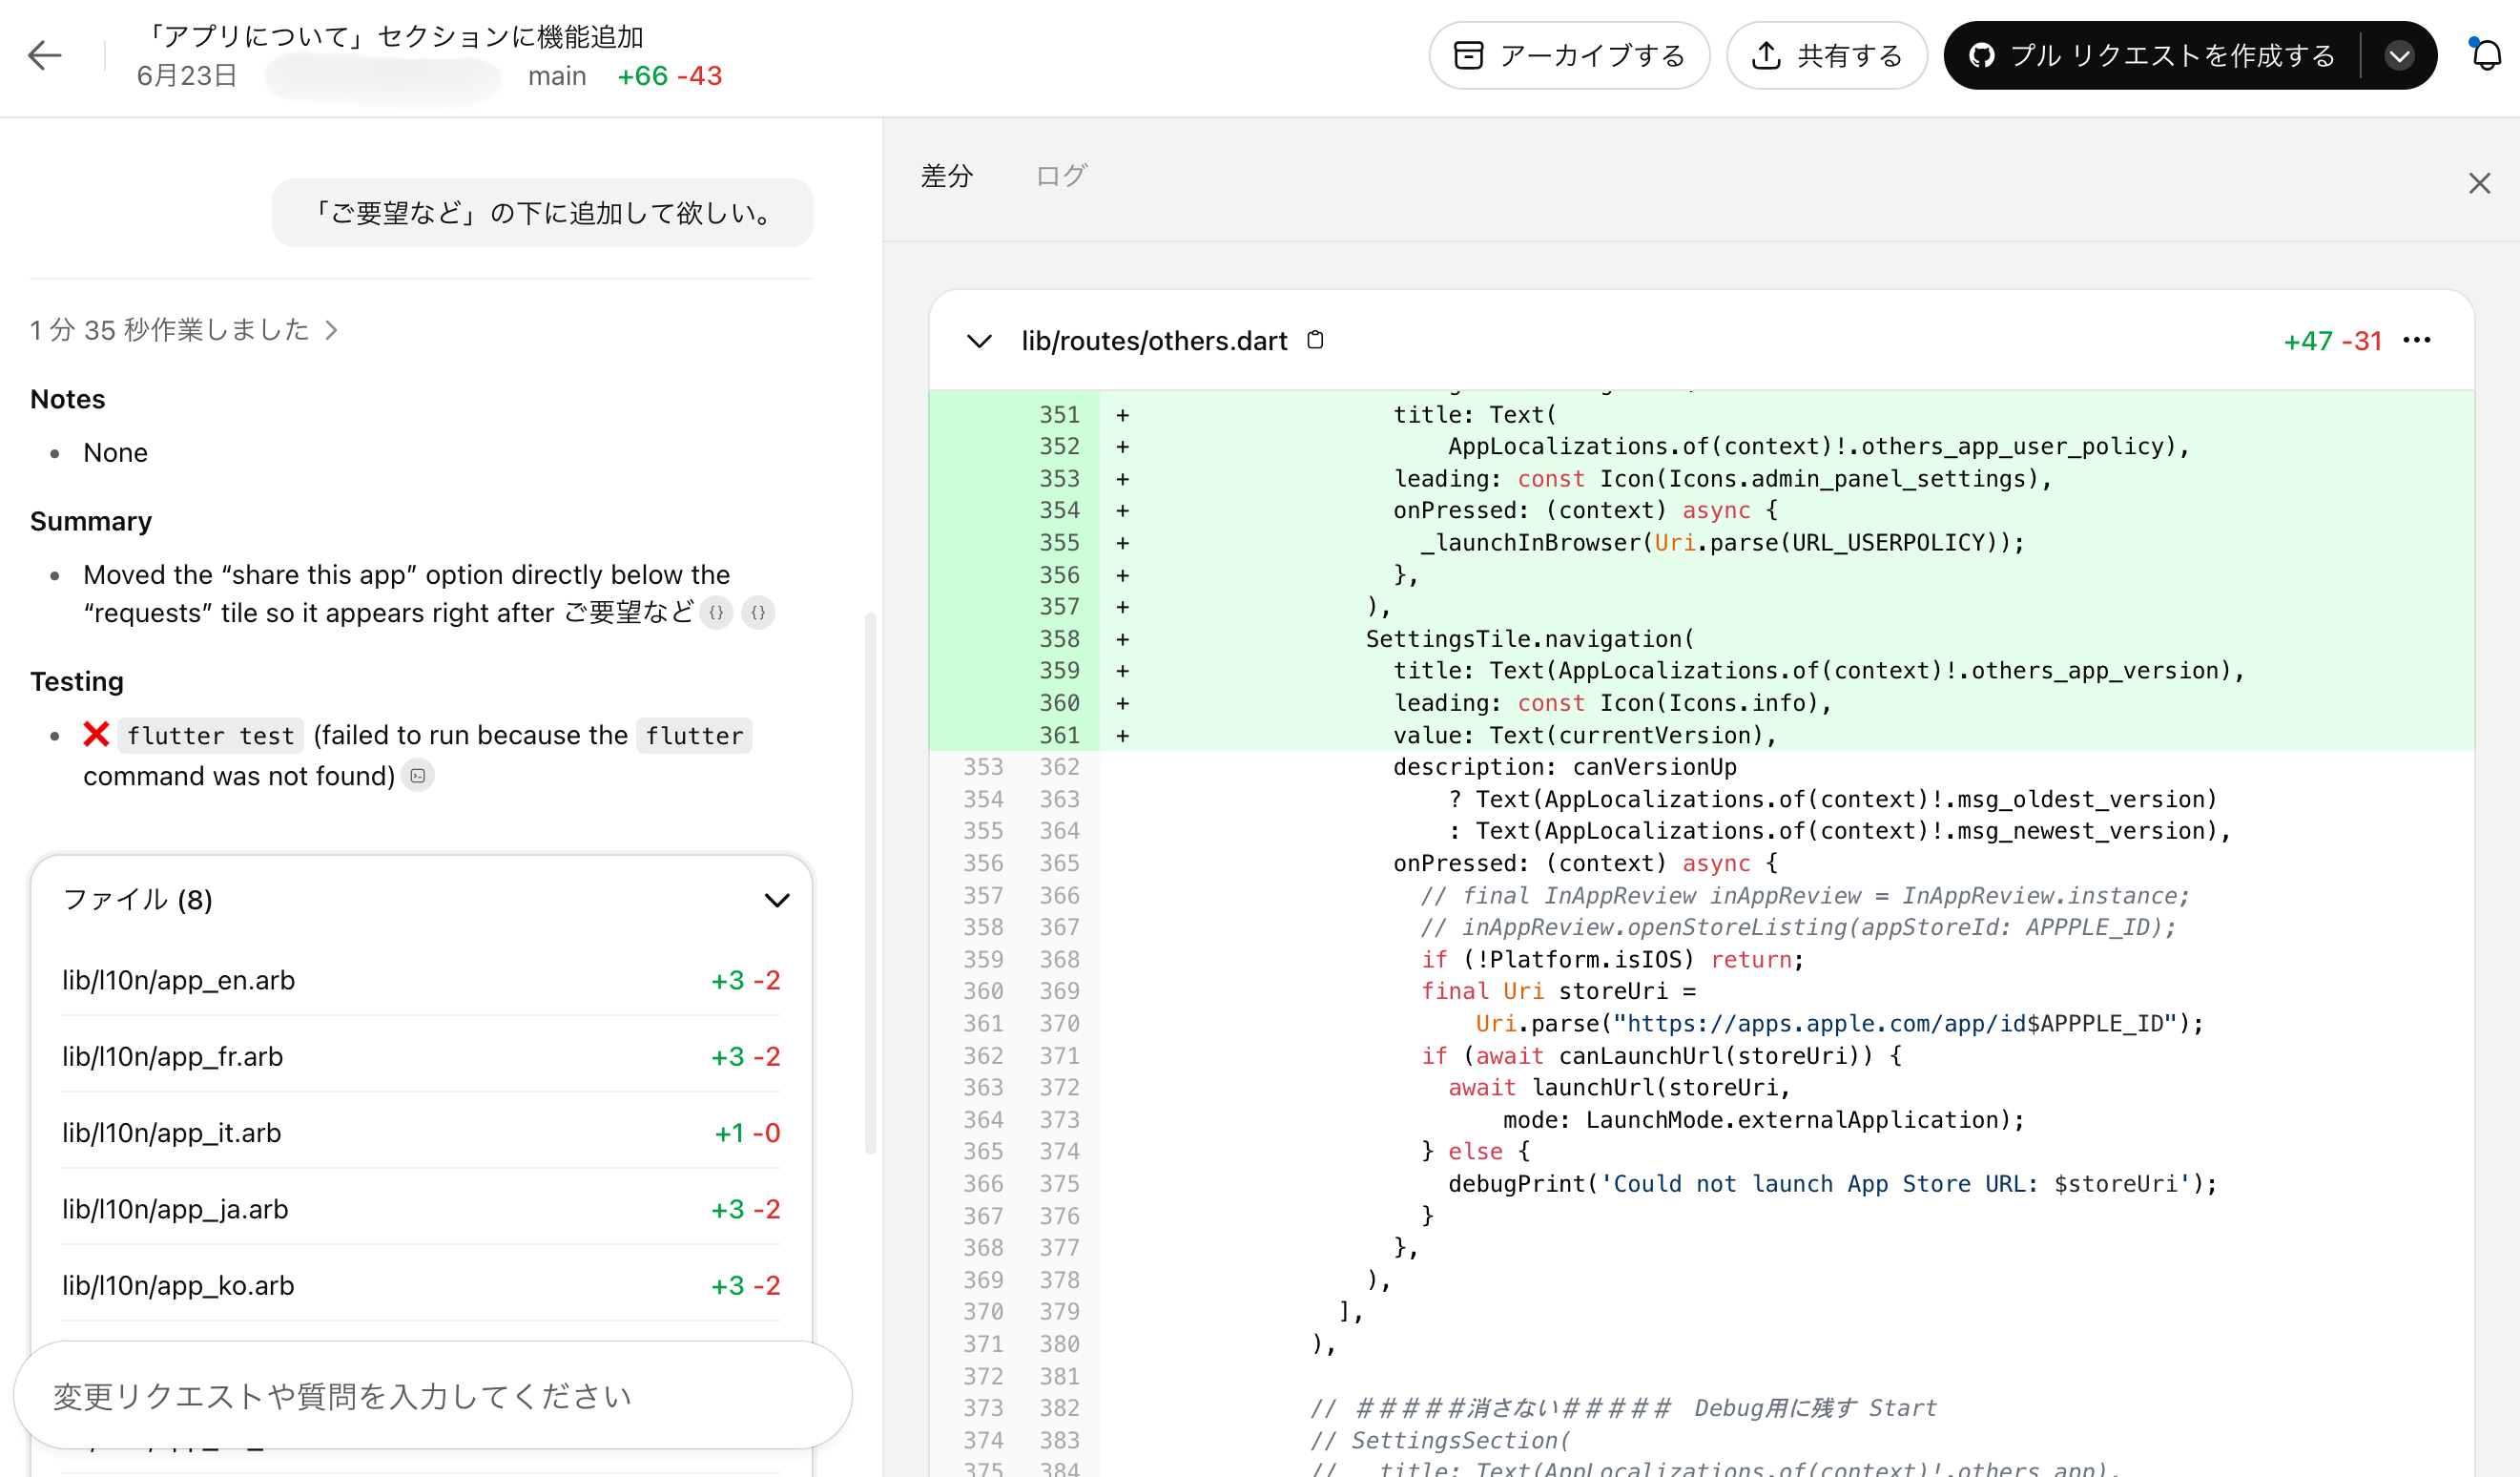This screenshot has width=2520, height=1477.
Task: Create a pull request (プル リクエストを作成する)
Action: [2152, 55]
